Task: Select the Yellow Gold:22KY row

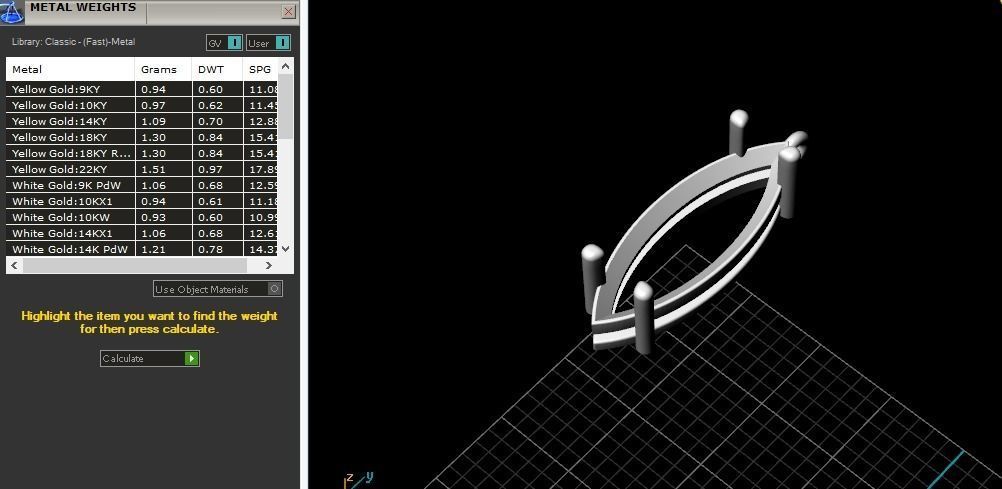Action: pyautogui.click(x=143, y=169)
